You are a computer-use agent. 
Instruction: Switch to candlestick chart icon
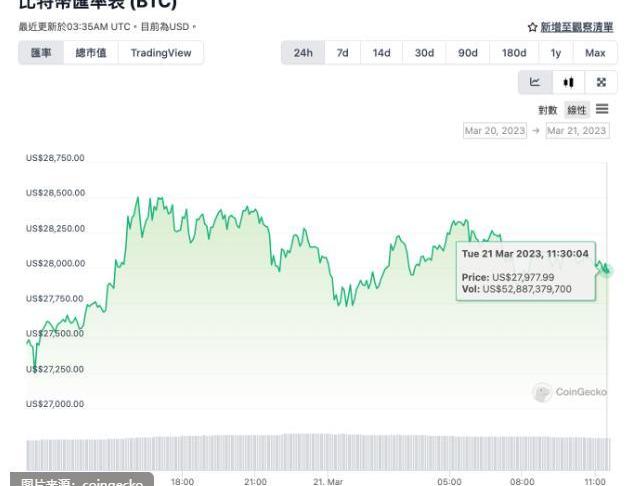(568, 82)
